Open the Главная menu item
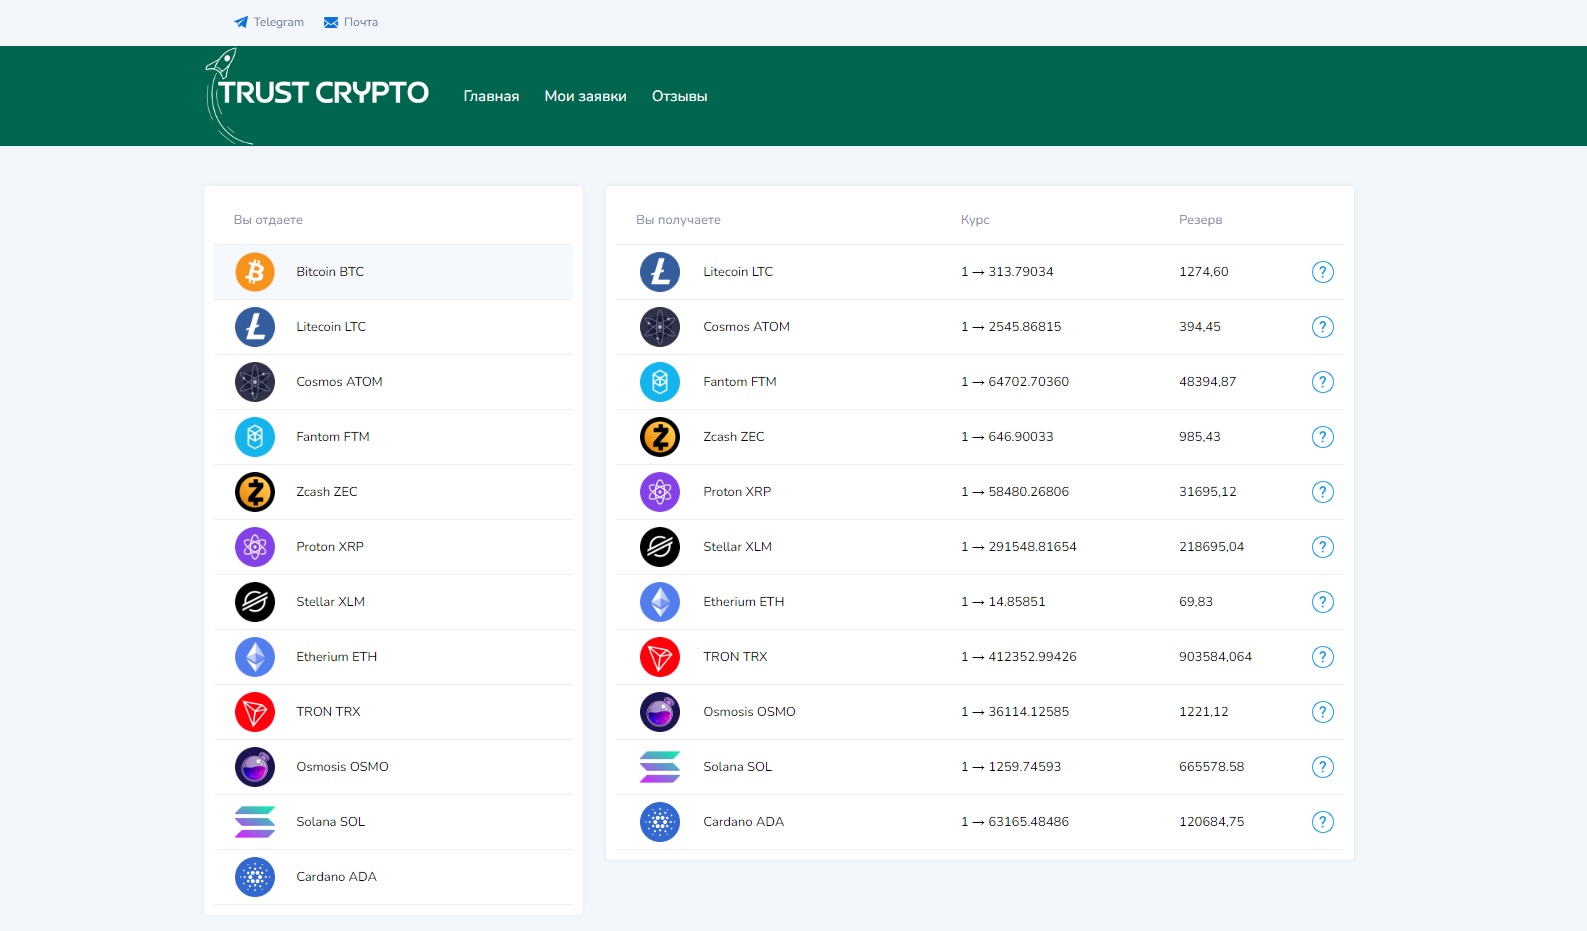Image resolution: width=1587 pixels, height=931 pixels. [x=491, y=96]
